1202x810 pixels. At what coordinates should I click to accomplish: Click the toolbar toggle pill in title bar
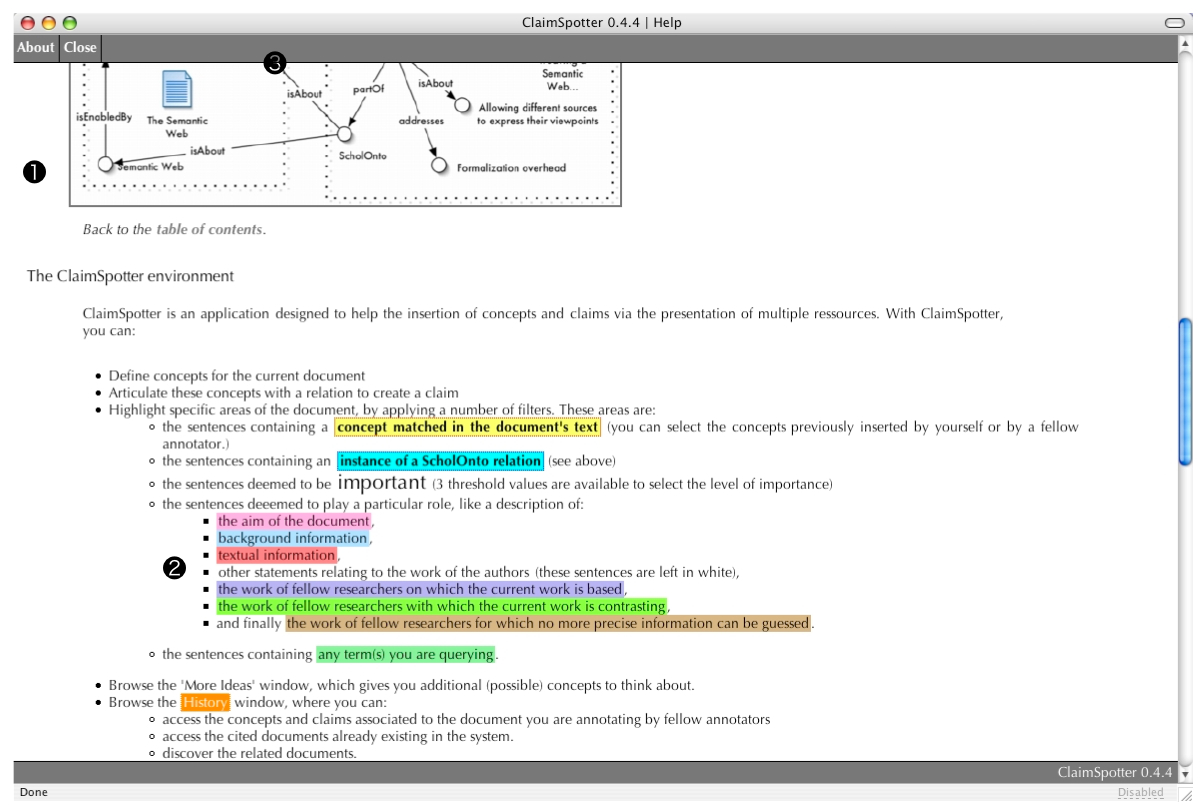(x=1174, y=22)
